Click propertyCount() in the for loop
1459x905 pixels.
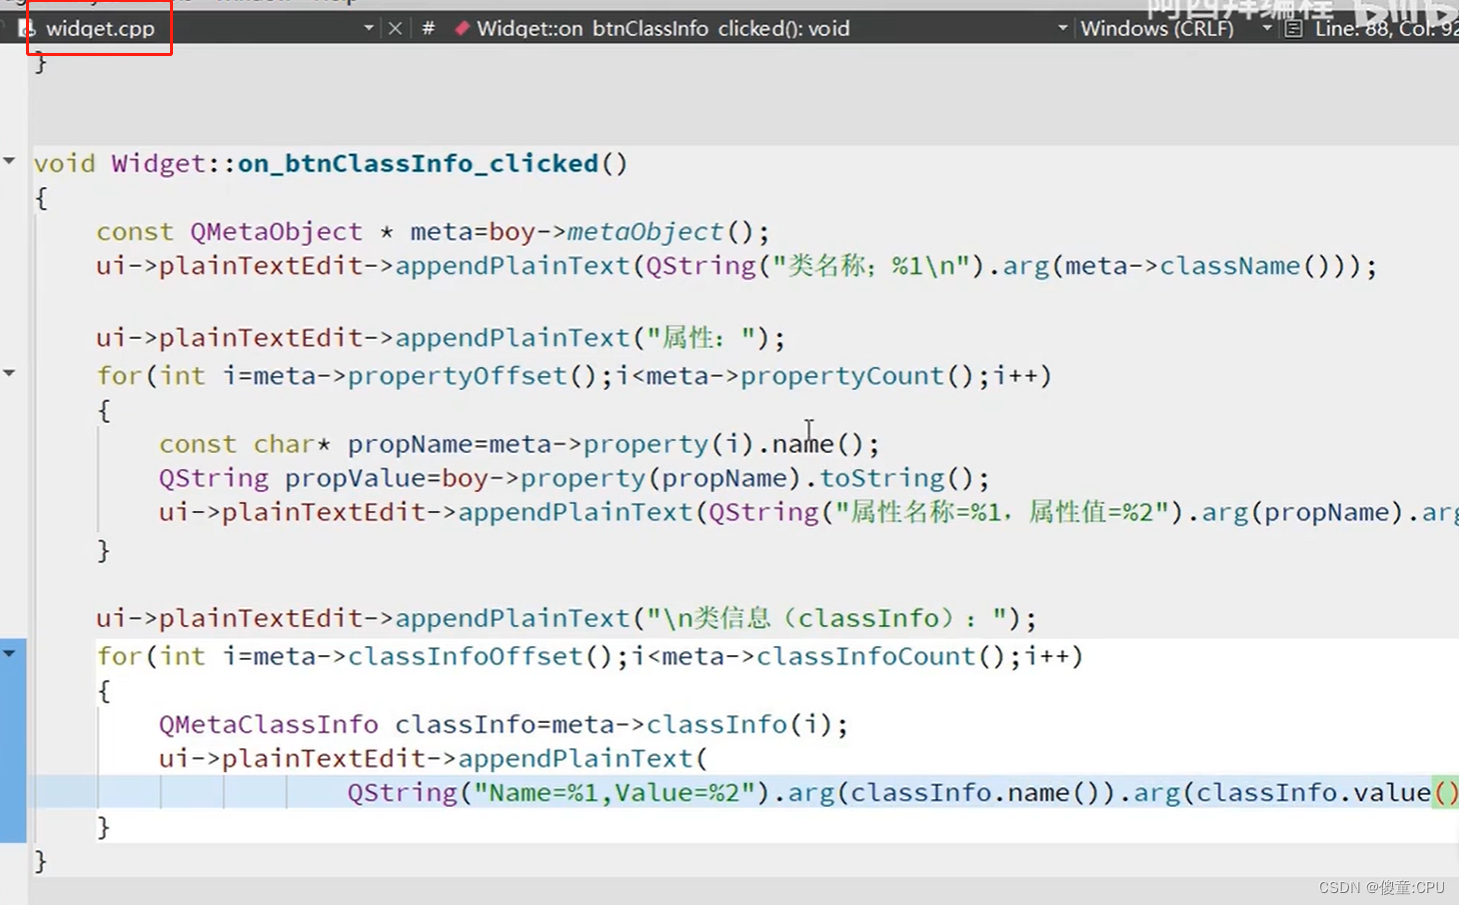(x=857, y=376)
